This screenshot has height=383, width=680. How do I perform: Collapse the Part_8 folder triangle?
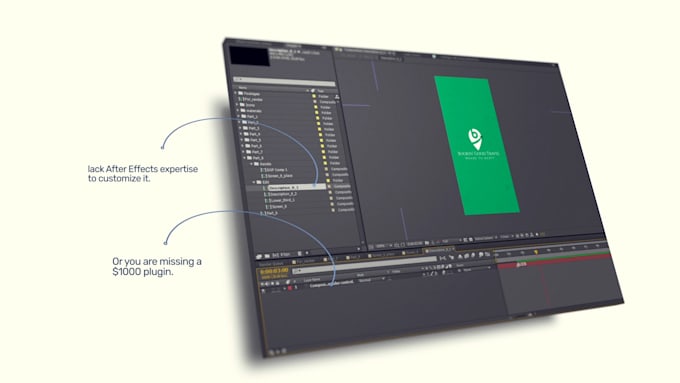tap(245, 158)
